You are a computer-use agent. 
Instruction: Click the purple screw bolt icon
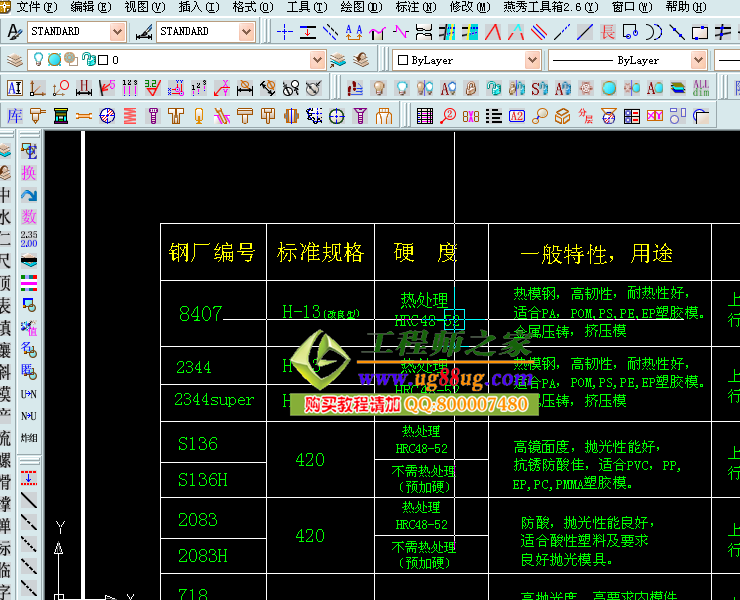pyautogui.click(x=153, y=116)
